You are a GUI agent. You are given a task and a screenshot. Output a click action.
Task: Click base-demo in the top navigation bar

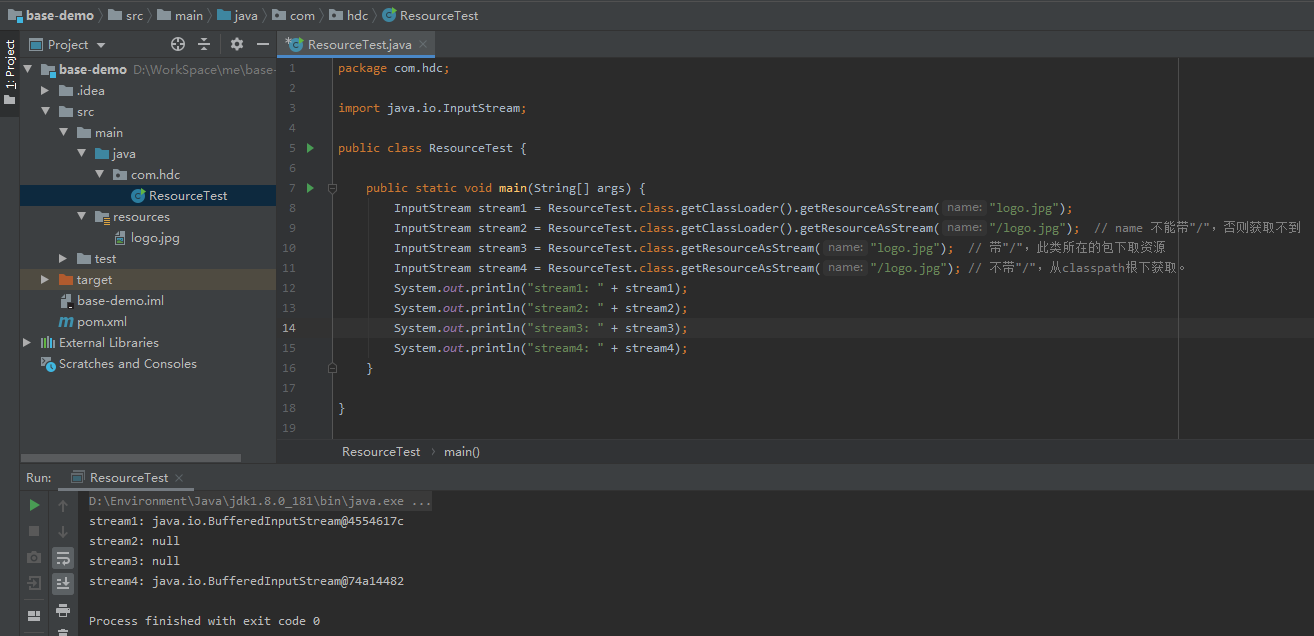[x=51, y=15]
